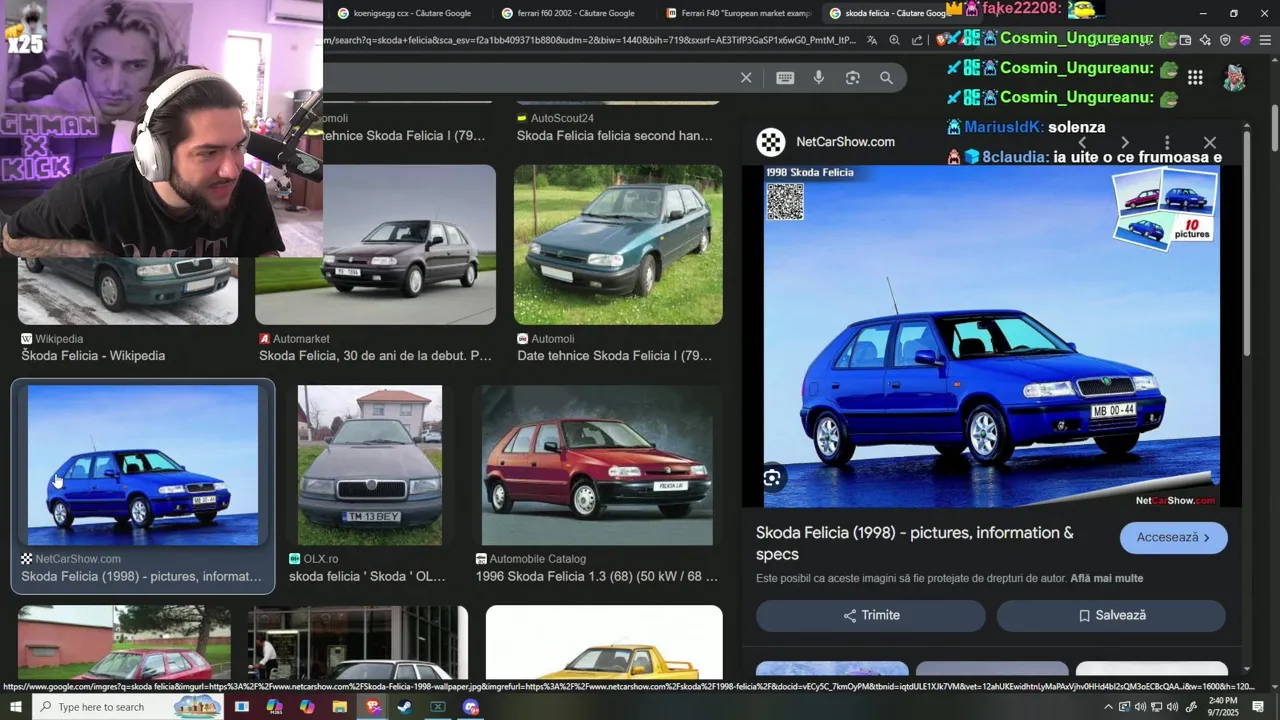Select the OLX.ro grey Skoda thumbnail
This screenshot has height=720, width=1280.
[370, 465]
